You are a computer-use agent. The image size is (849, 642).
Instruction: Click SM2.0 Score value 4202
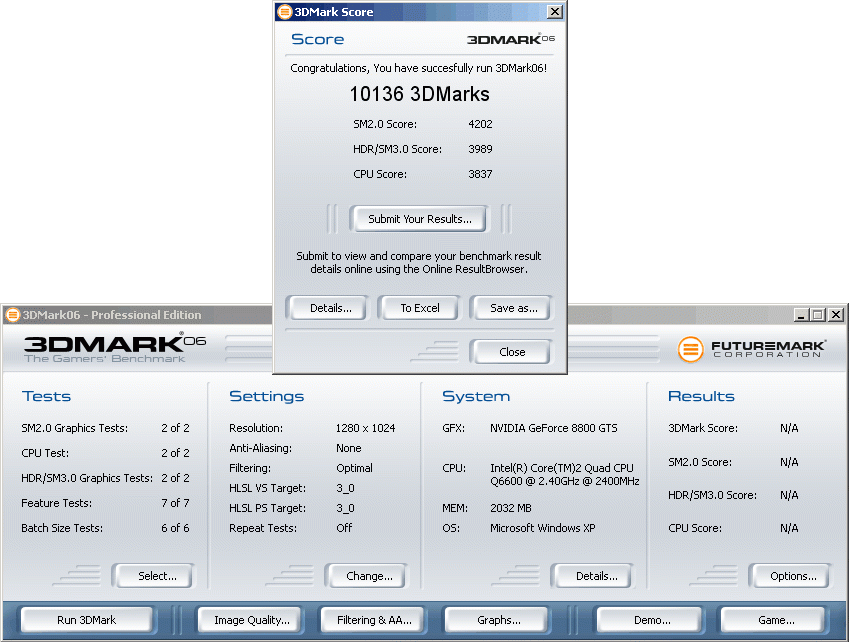click(480, 124)
